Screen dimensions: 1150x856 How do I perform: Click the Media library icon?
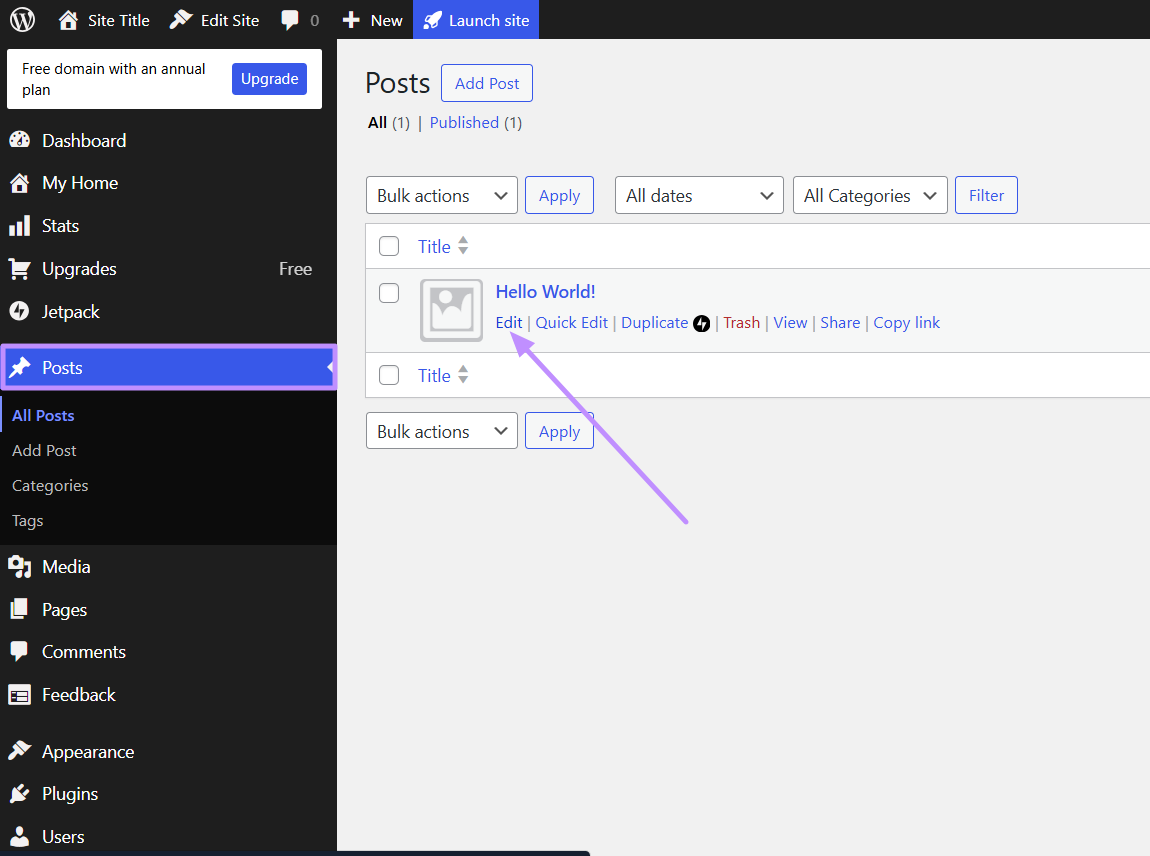coord(20,566)
